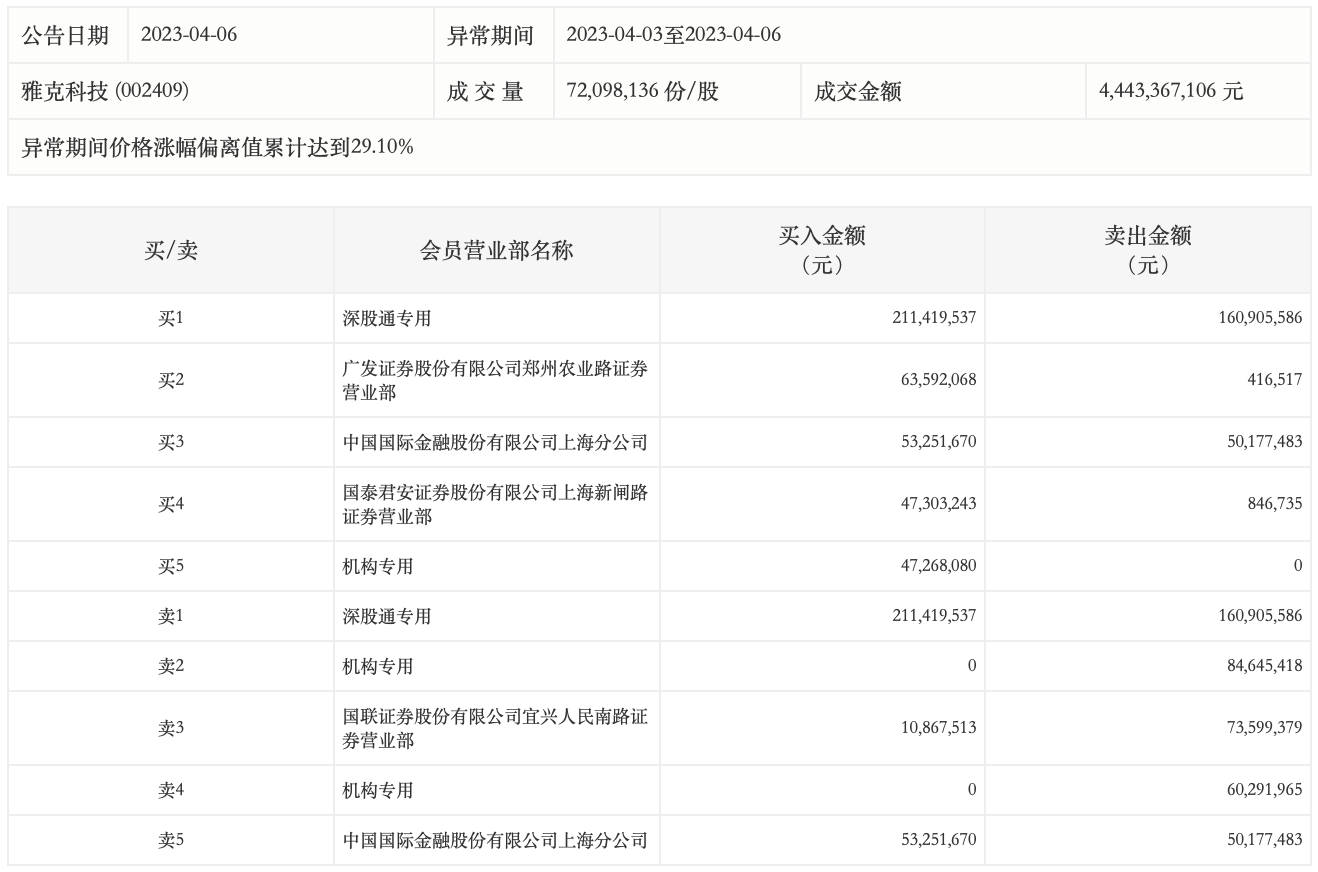Select 机构专用 in the 卖2 row
The image size is (1318, 872).
point(378,666)
